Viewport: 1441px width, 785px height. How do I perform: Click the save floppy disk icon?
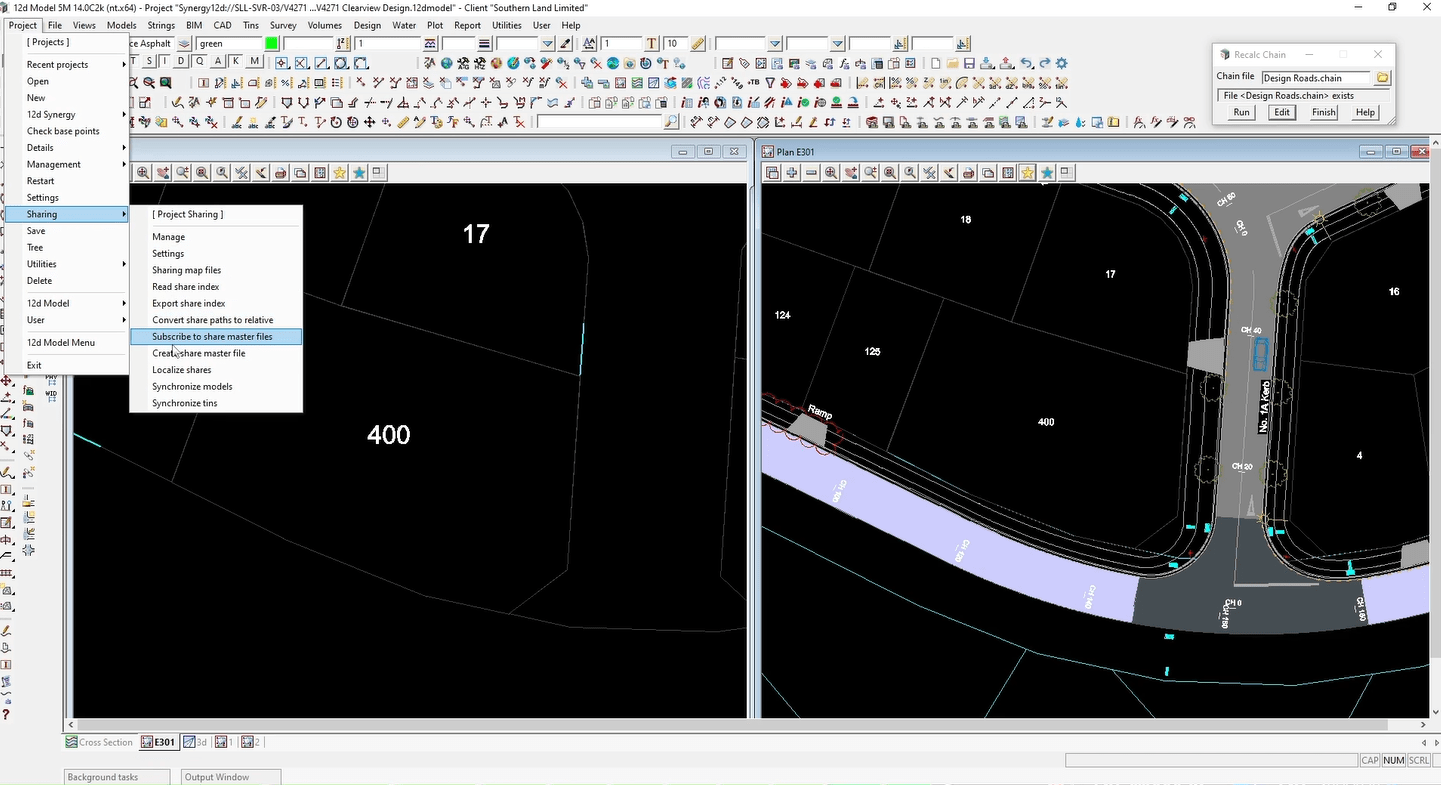(x=969, y=63)
